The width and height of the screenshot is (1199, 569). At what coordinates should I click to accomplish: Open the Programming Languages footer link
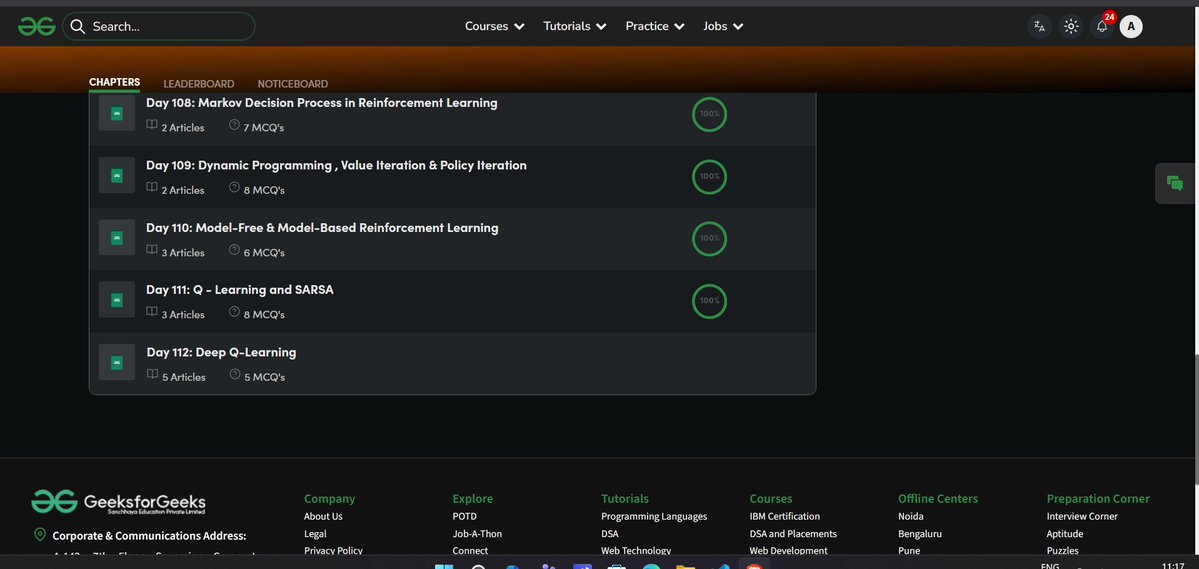pos(654,516)
